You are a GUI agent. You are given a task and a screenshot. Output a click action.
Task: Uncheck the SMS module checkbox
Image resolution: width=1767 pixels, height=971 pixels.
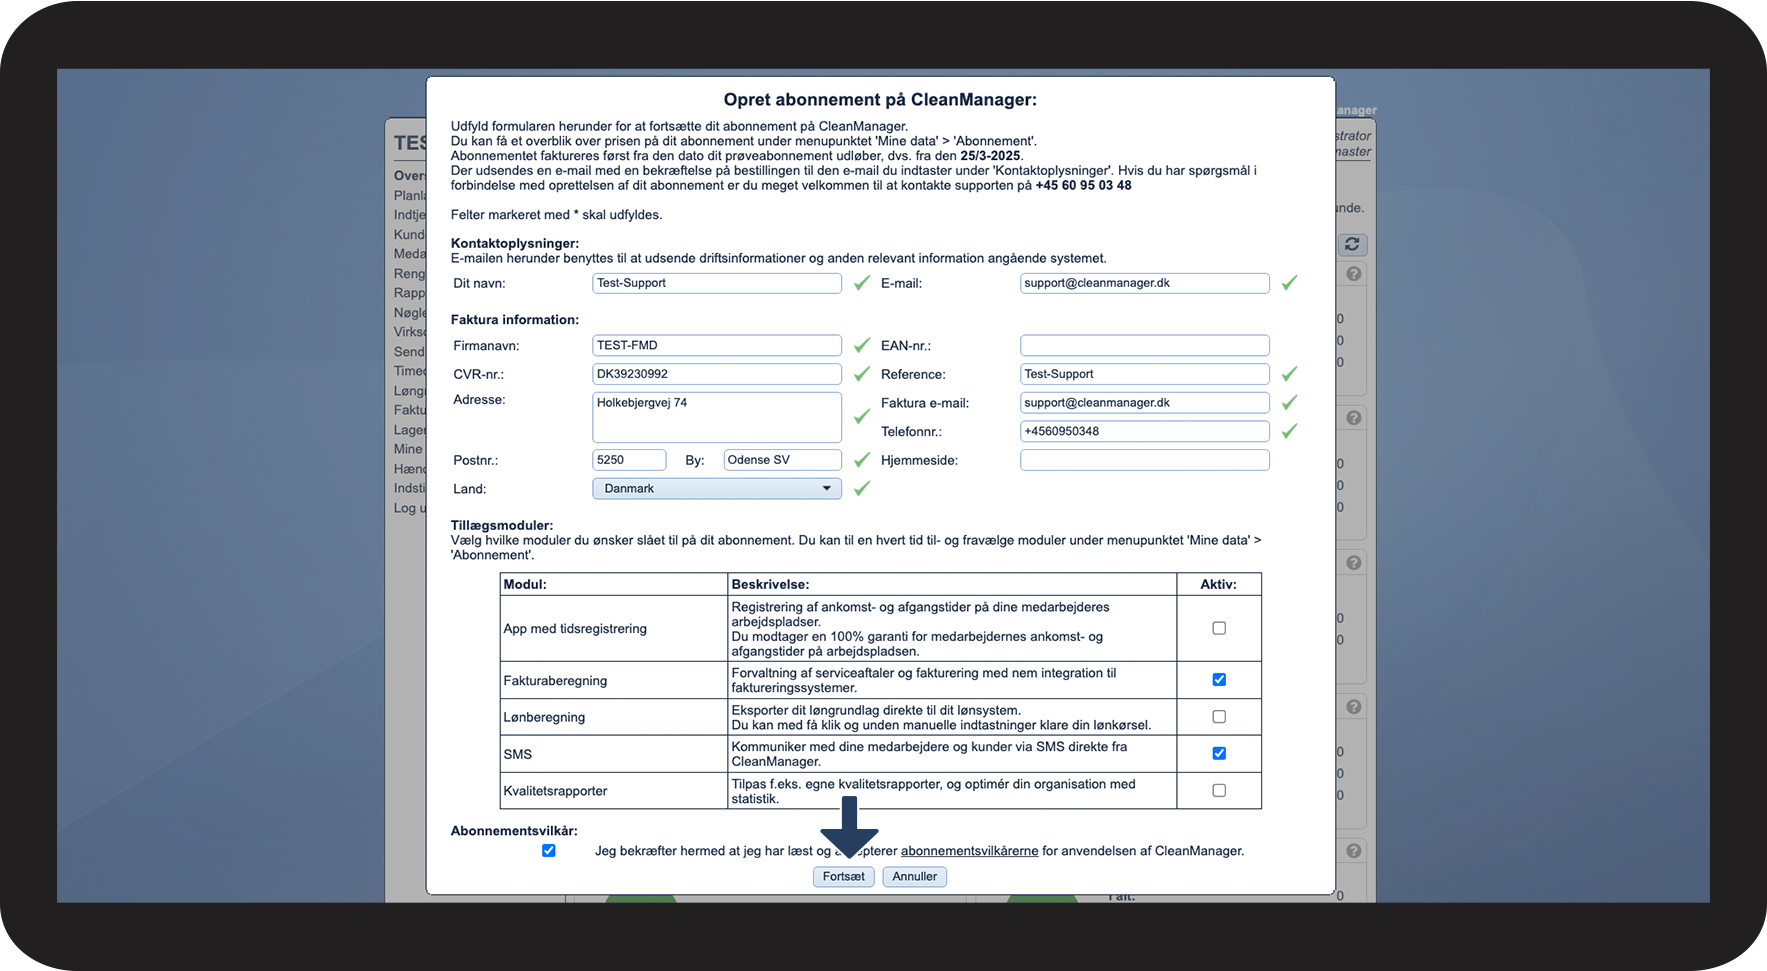[1219, 753]
